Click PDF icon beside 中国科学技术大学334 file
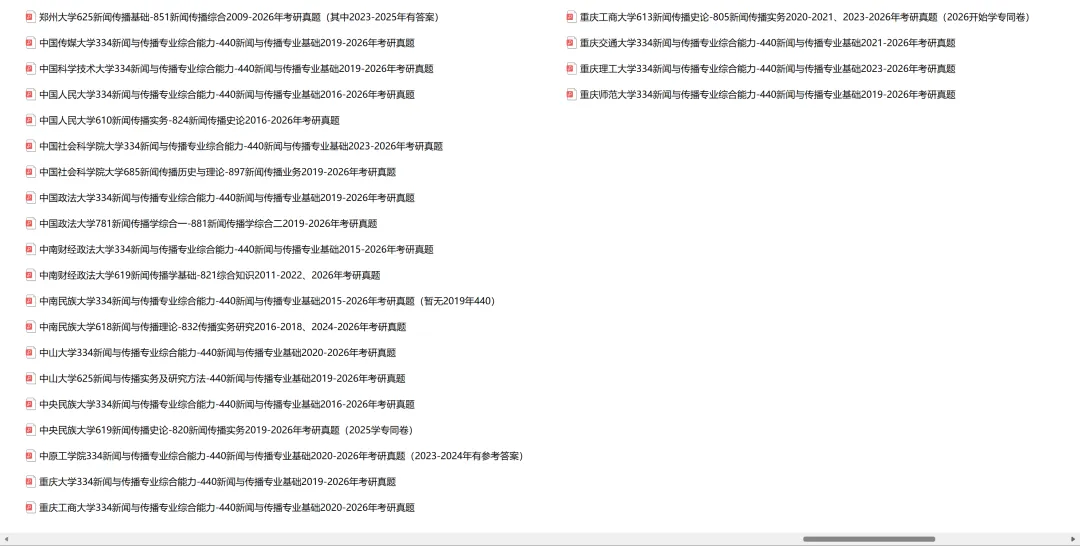The image size is (1080, 546). click(30, 68)
